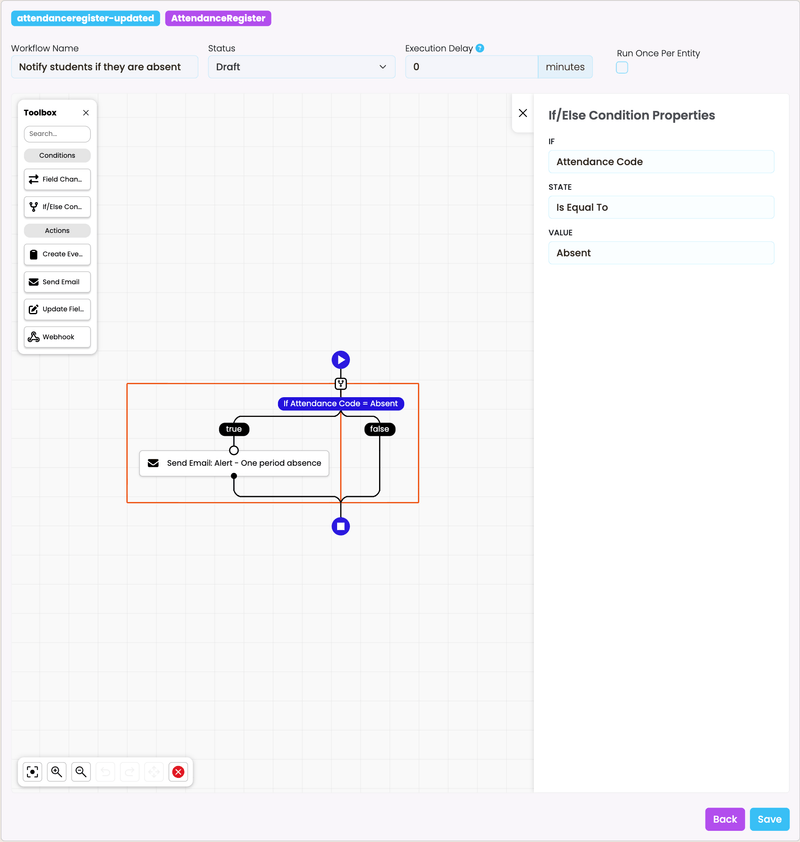Click the attendanceregister-updated tag

point(85,18)
